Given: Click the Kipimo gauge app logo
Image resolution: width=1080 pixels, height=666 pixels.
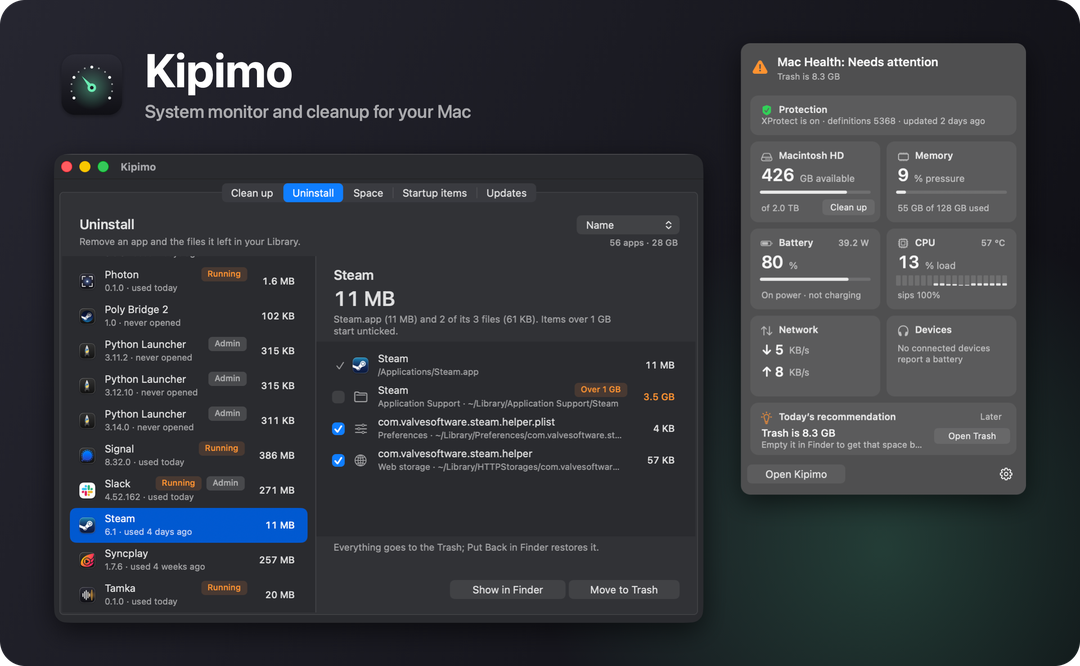Looking at the screenshot, I should (92, 85).
